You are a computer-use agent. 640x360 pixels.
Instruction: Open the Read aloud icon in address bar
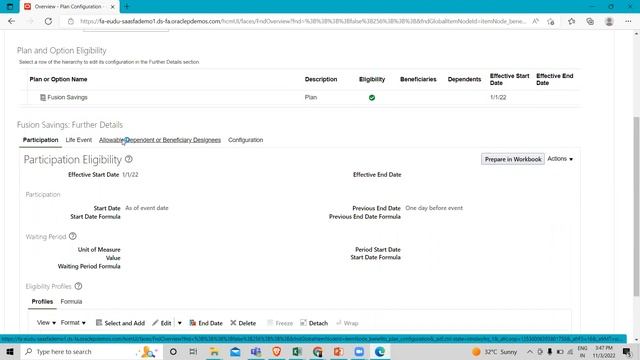tap(536, 21)
